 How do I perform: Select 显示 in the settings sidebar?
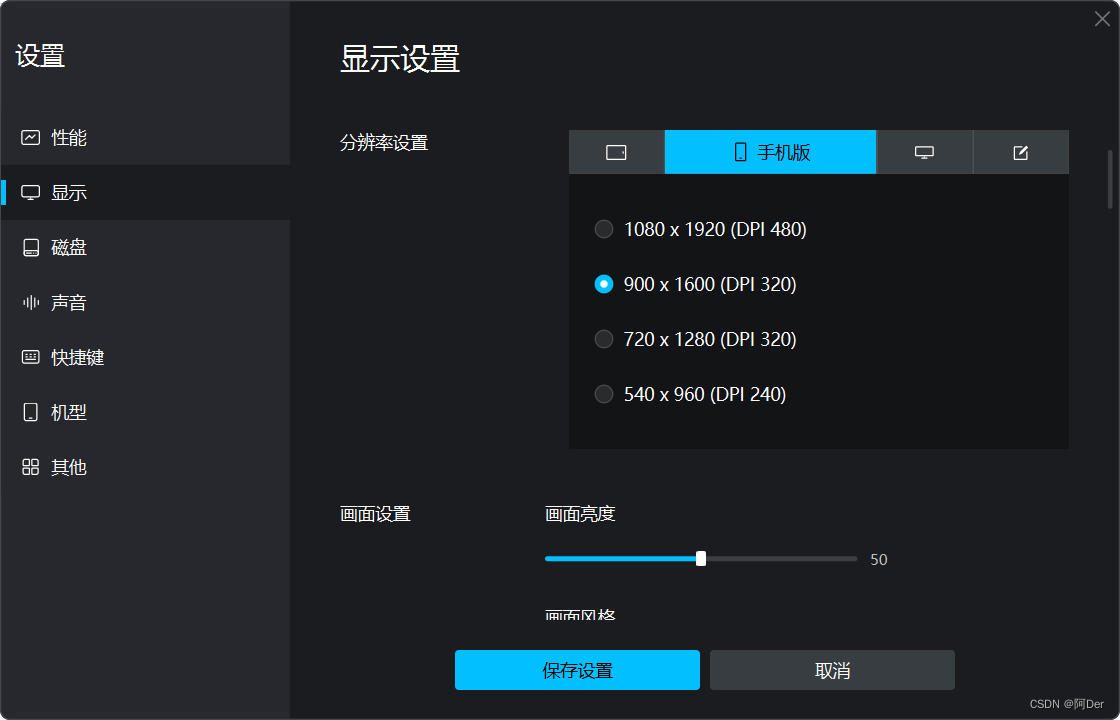coord(60,192)
